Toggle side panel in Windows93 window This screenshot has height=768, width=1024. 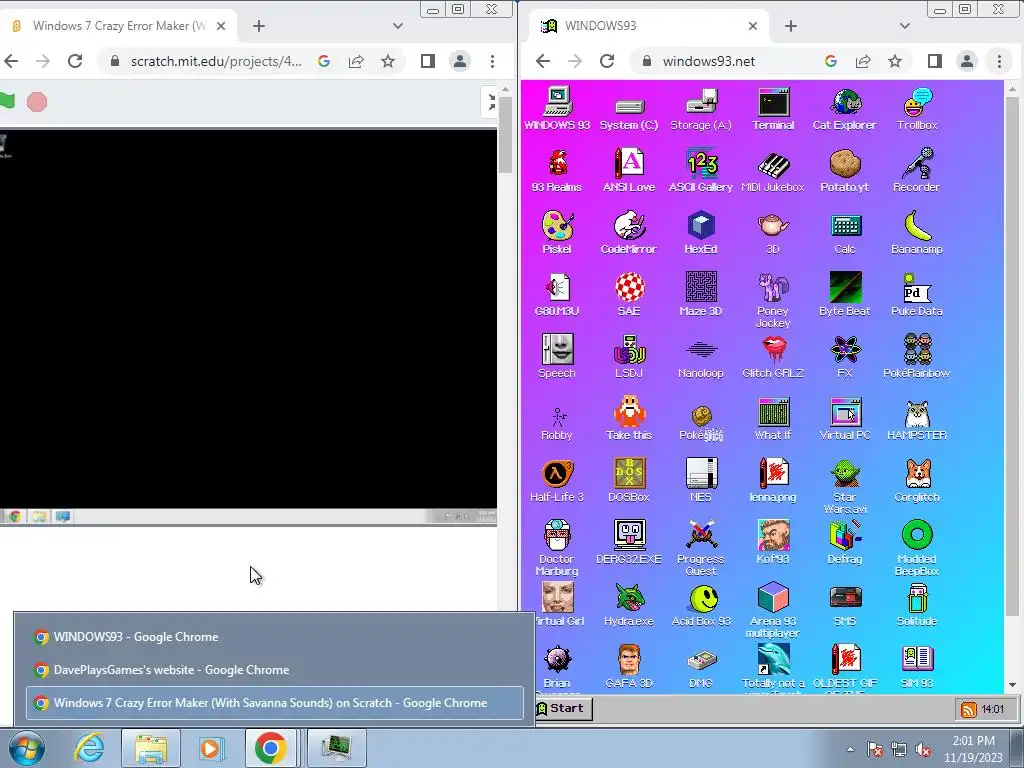click(935, 61)
